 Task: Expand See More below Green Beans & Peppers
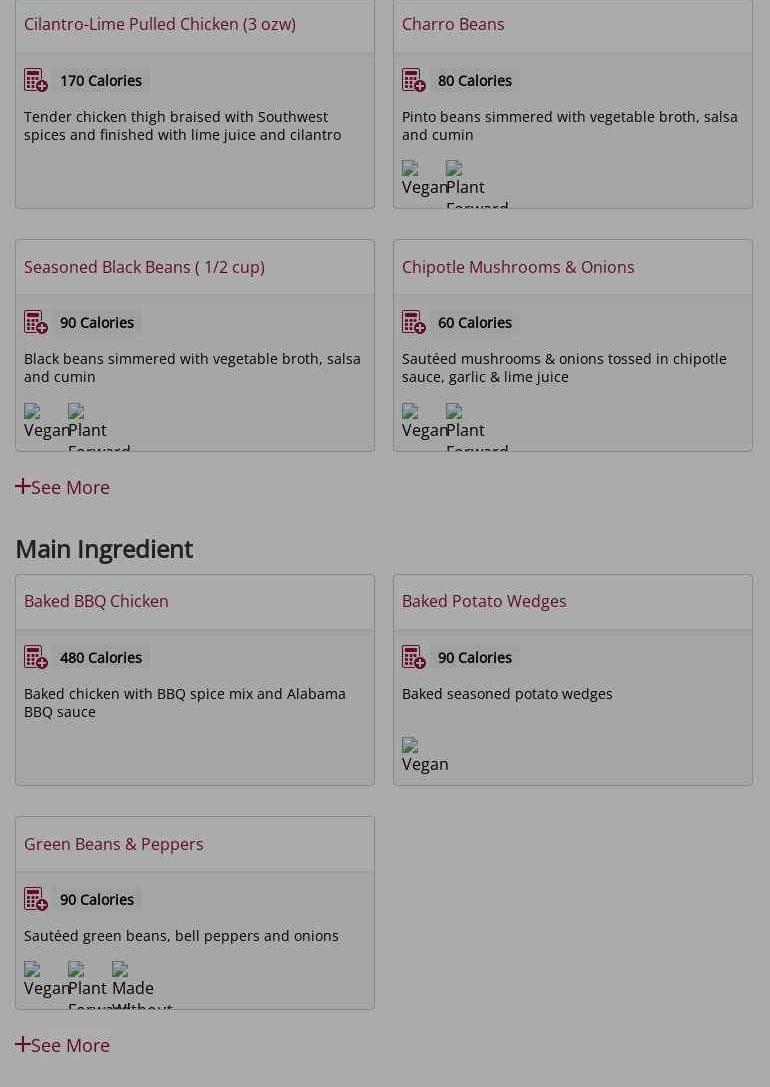pos(63,1045)
